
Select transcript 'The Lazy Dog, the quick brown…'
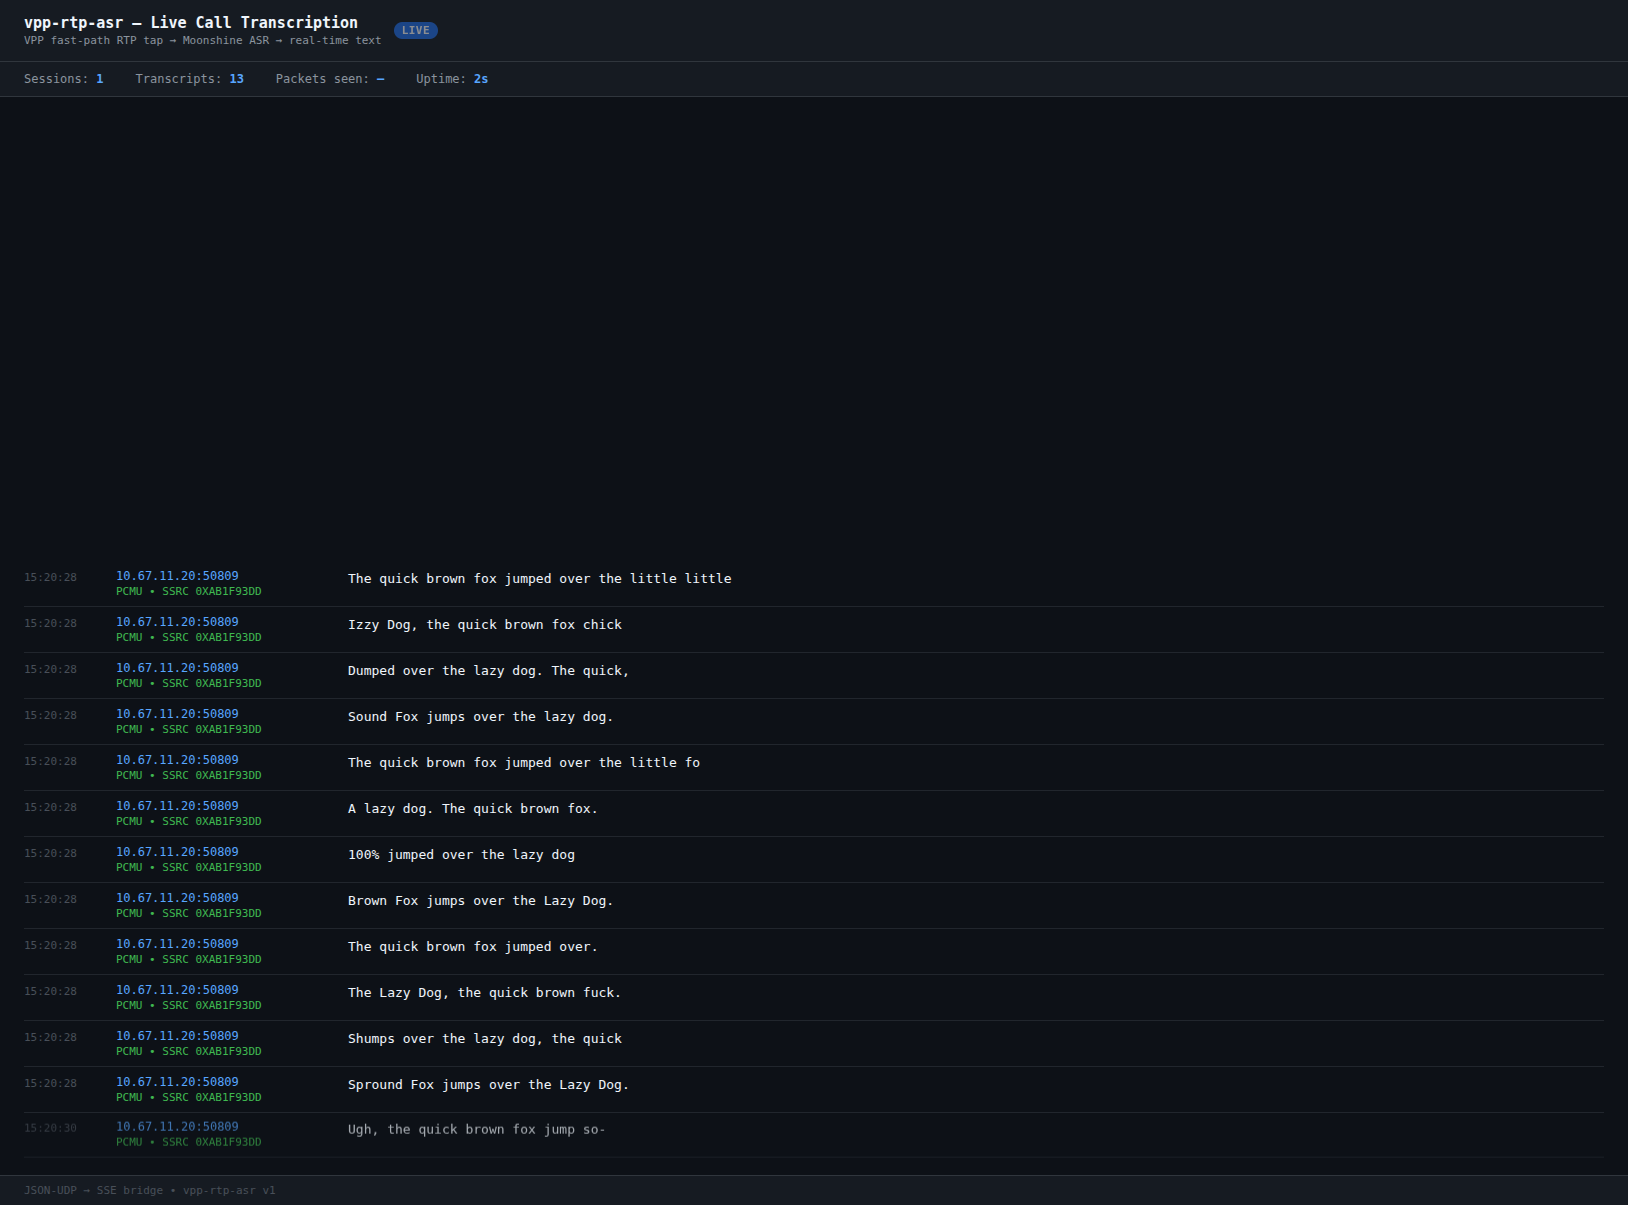(485, 993)
